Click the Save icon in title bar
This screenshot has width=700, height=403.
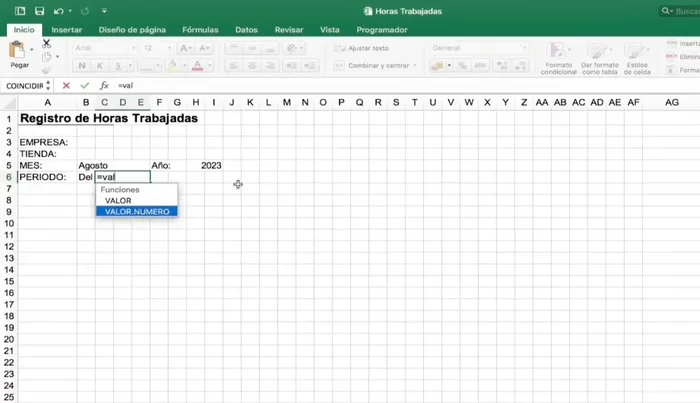(39, 11)
